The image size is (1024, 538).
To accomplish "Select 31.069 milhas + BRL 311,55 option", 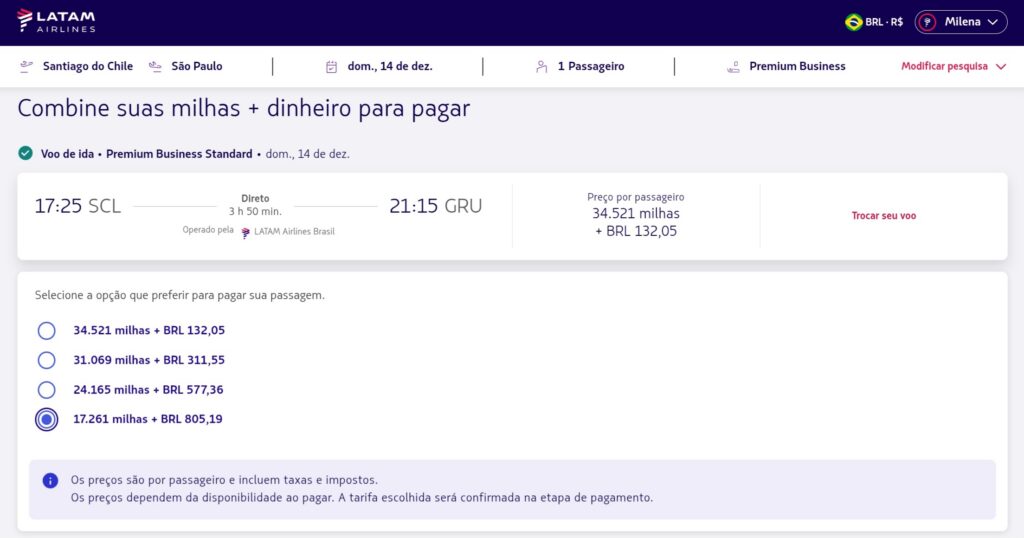I will pos(46,360).
